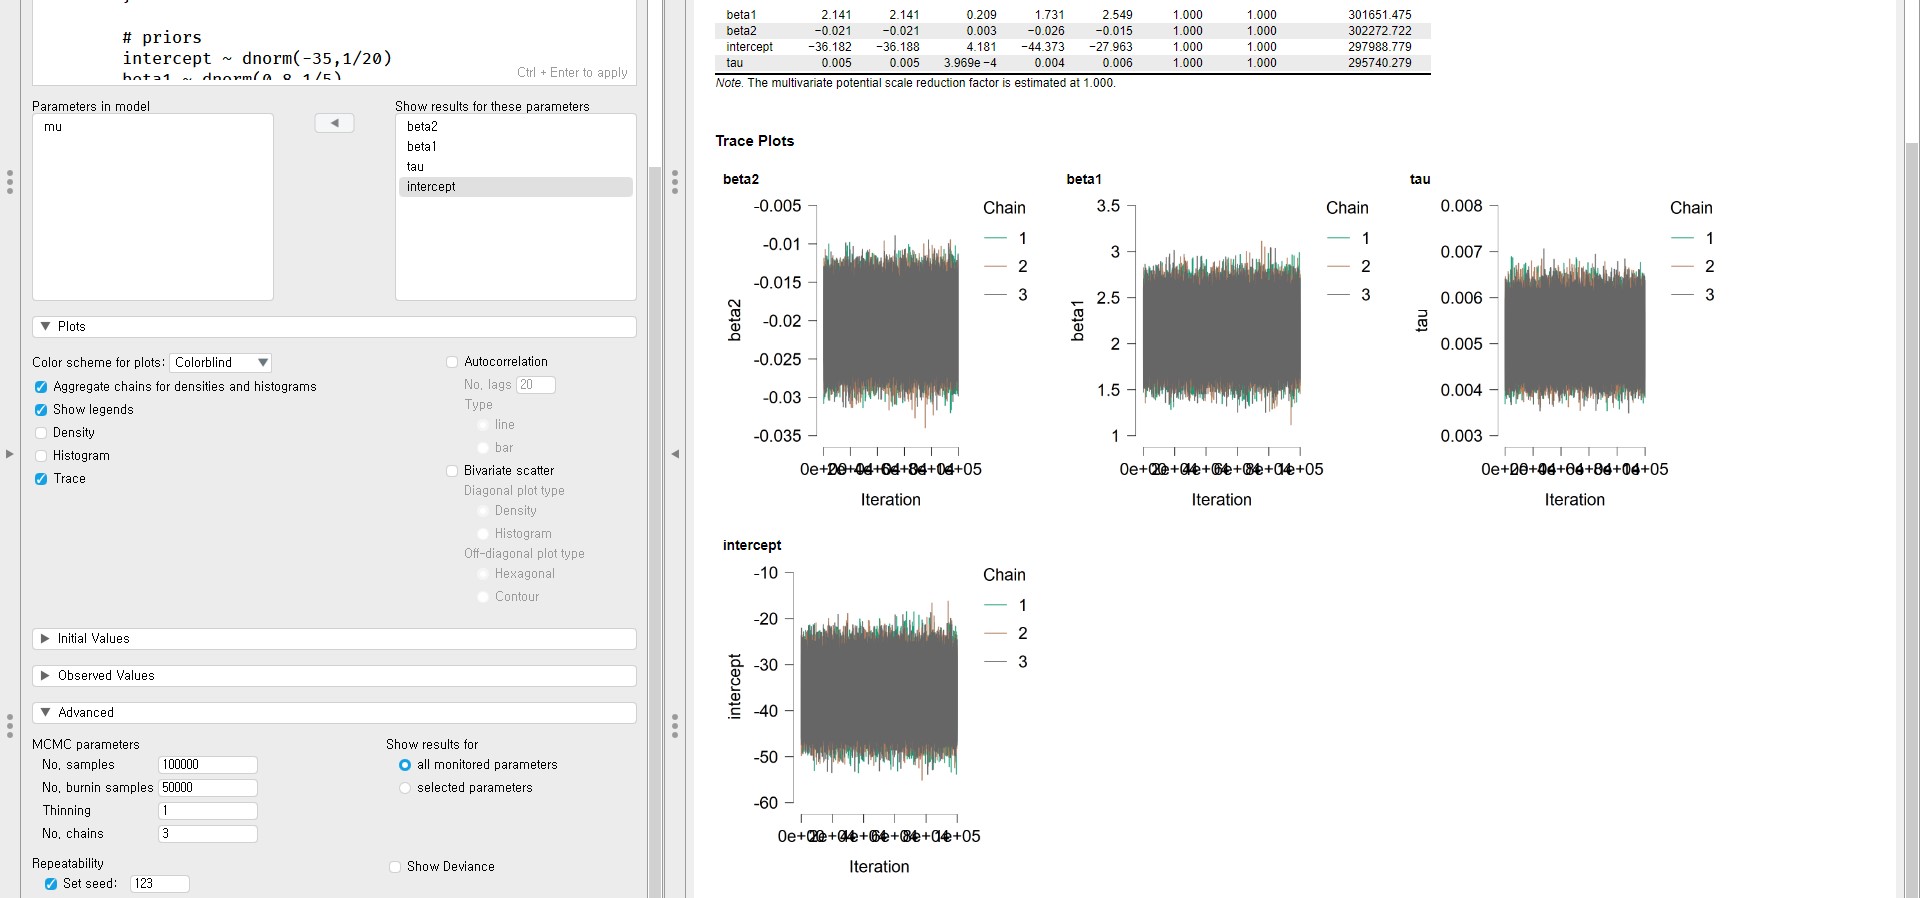Click the No. burnin samples field

coord(207,788)
